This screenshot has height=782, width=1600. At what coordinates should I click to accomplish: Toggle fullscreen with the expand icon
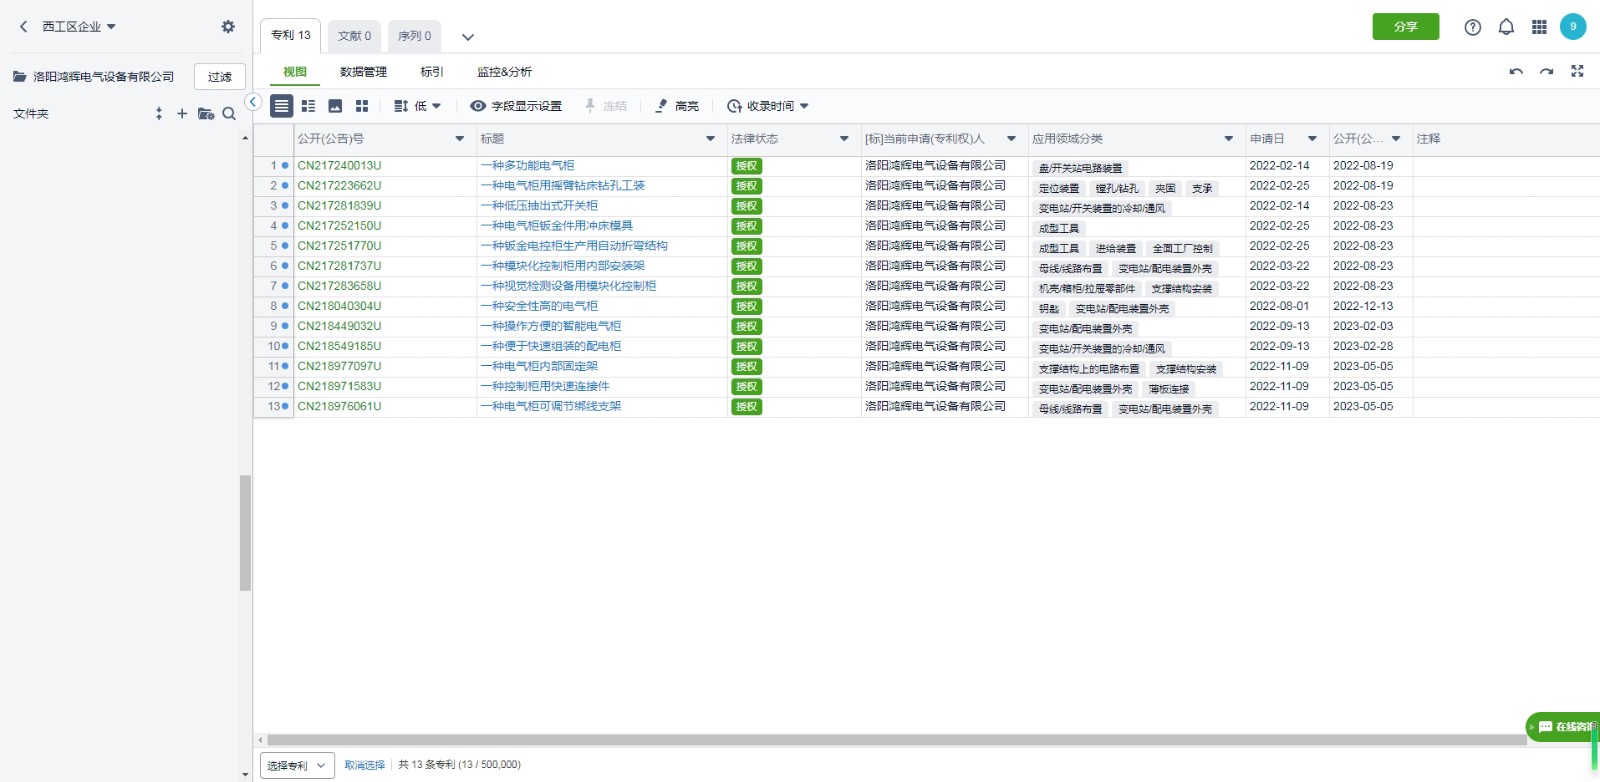click(1577, 71)
